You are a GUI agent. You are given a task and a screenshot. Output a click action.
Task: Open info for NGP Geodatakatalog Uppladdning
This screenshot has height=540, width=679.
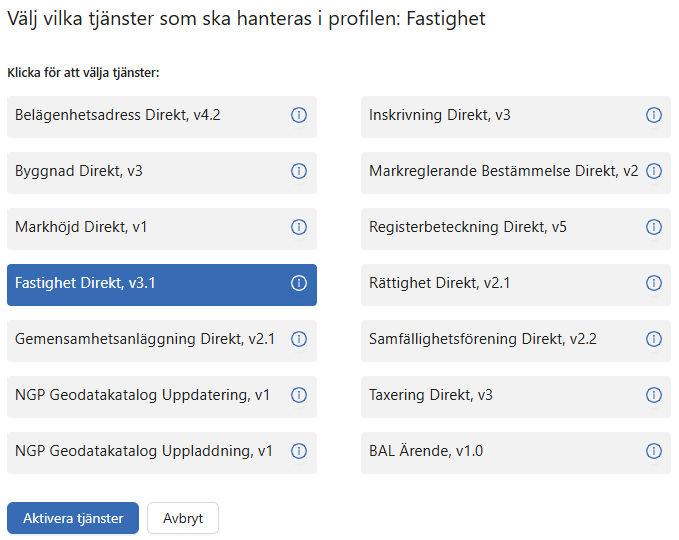pos(298,452)
